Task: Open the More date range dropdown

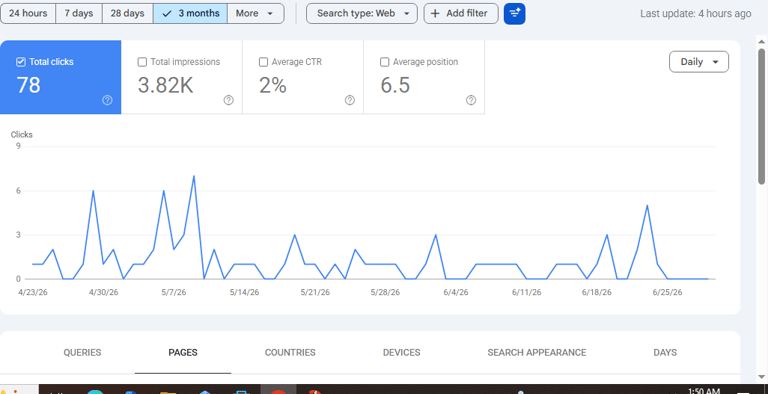Action: (255, 13)
